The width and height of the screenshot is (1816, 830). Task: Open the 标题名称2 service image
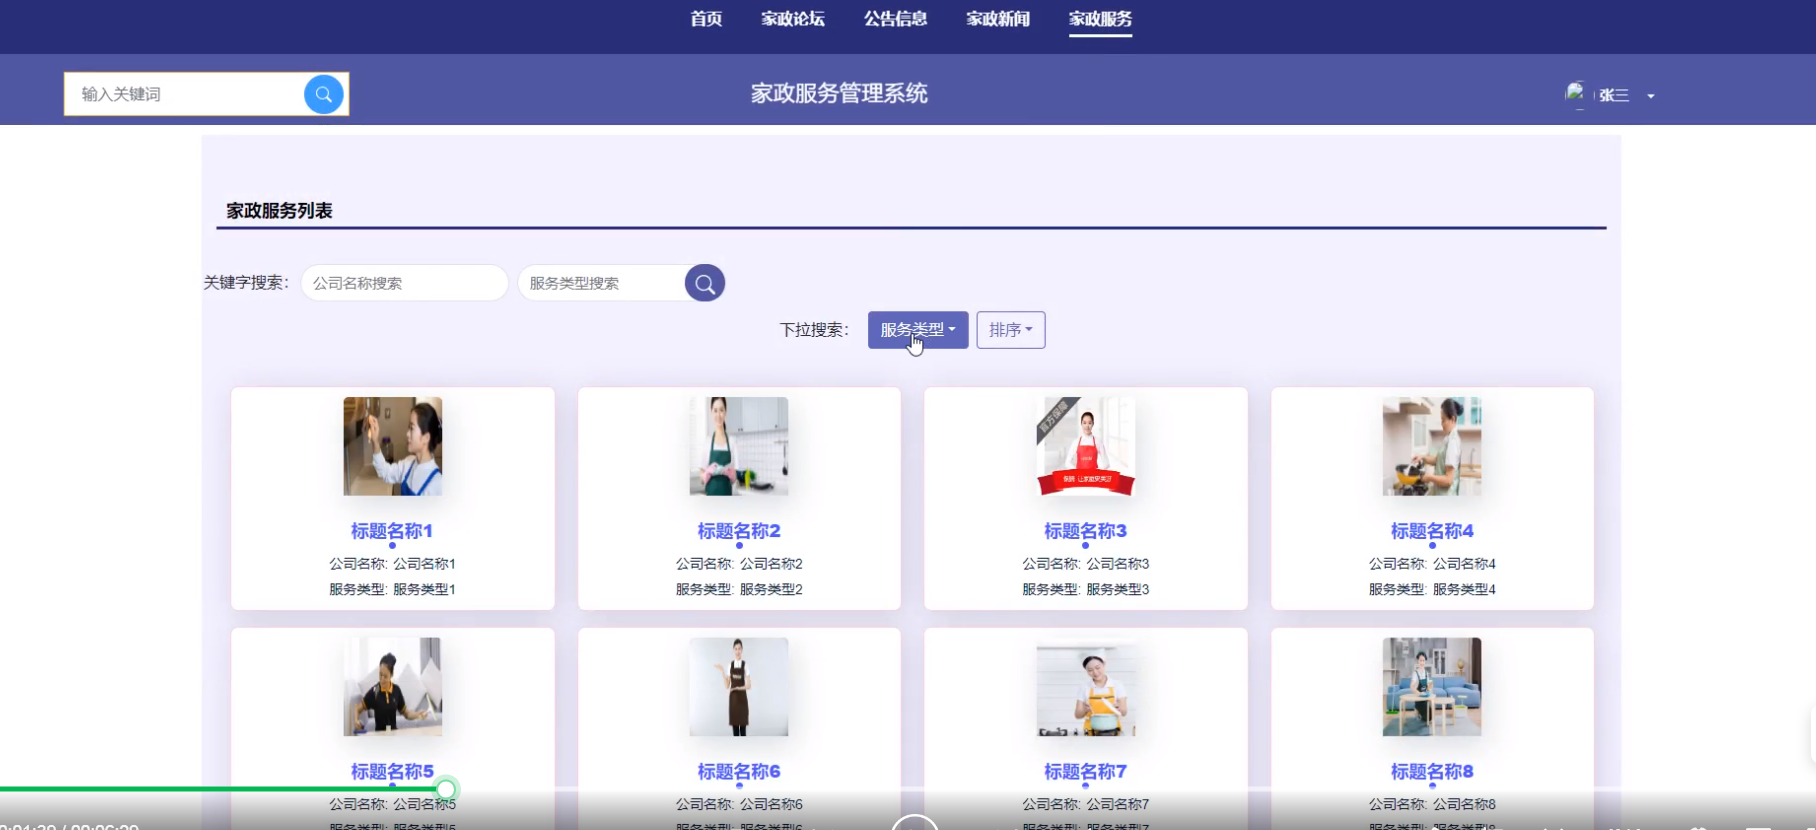[x=739, y=446]
